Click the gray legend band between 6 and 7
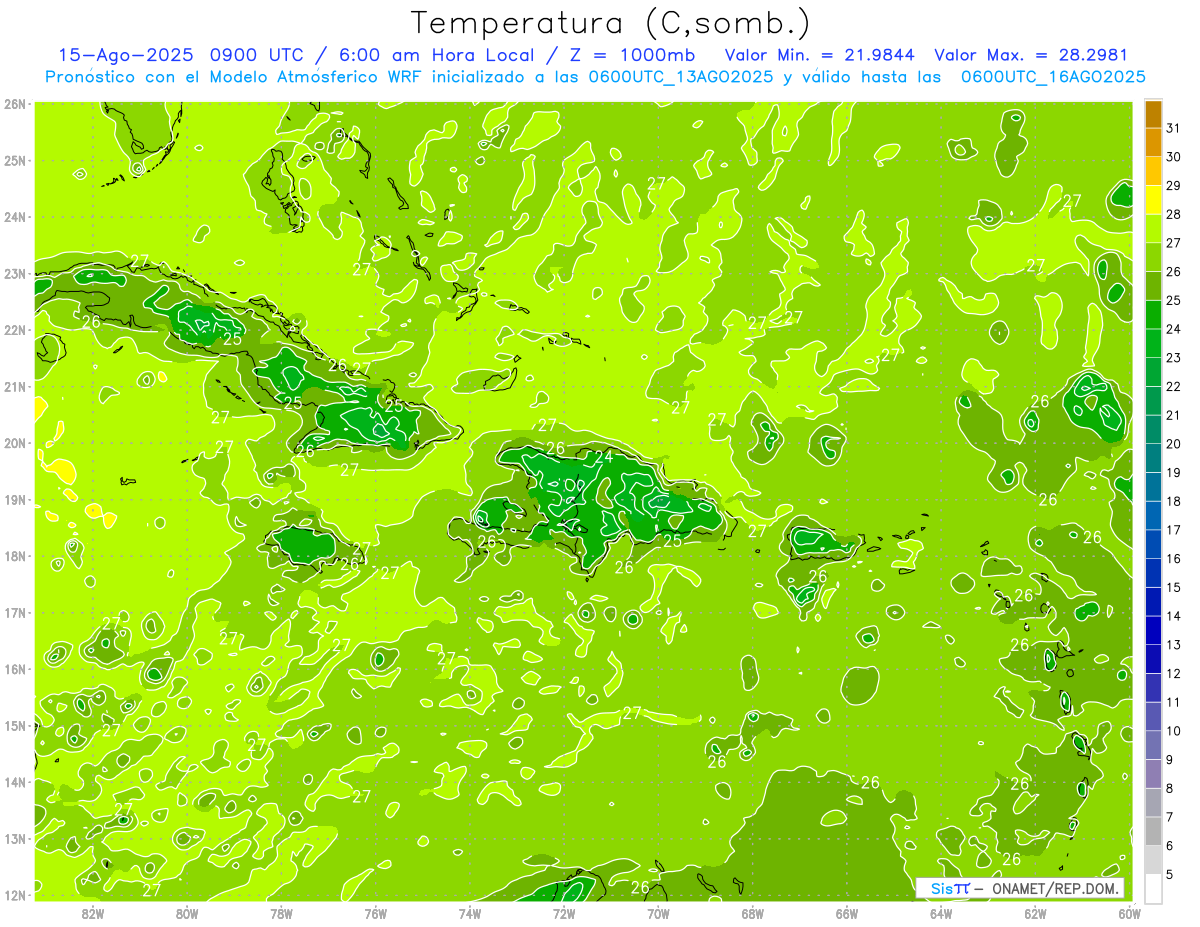Viewport: 1200px width, 927px height. [1153, 831]
